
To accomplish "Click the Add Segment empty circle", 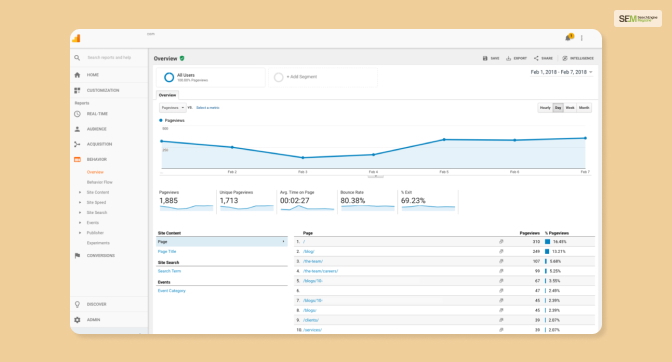I will point(279,77).
